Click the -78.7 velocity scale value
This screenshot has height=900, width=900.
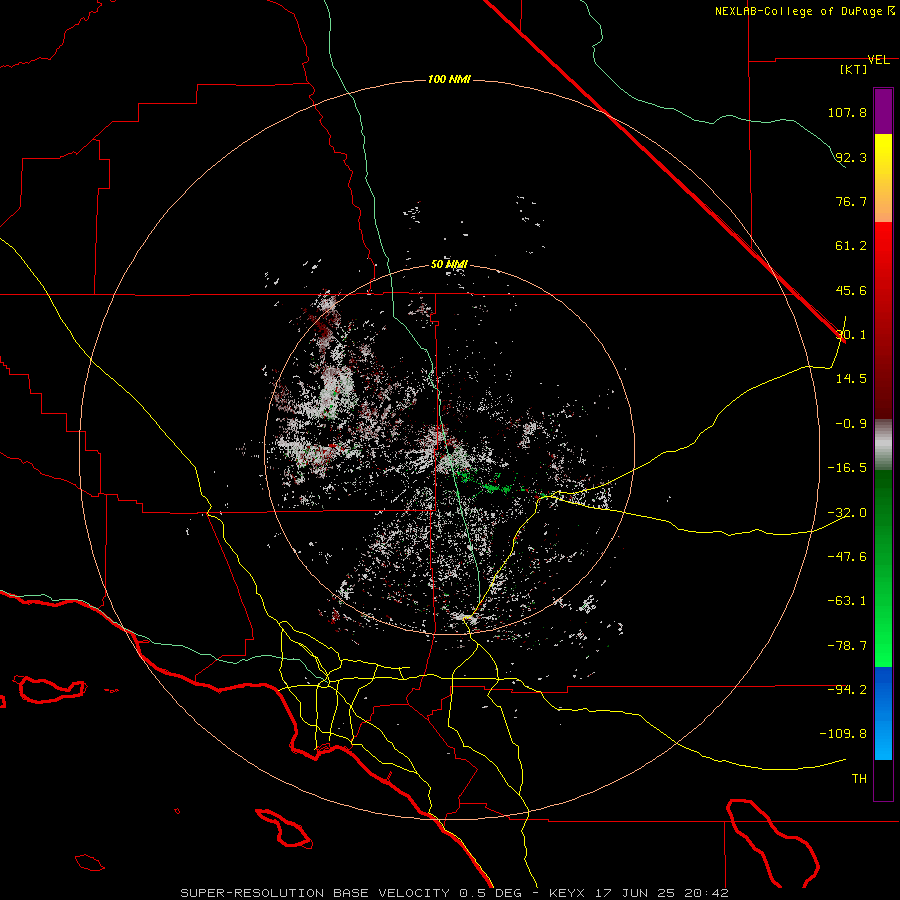click(x=847, y=646)
